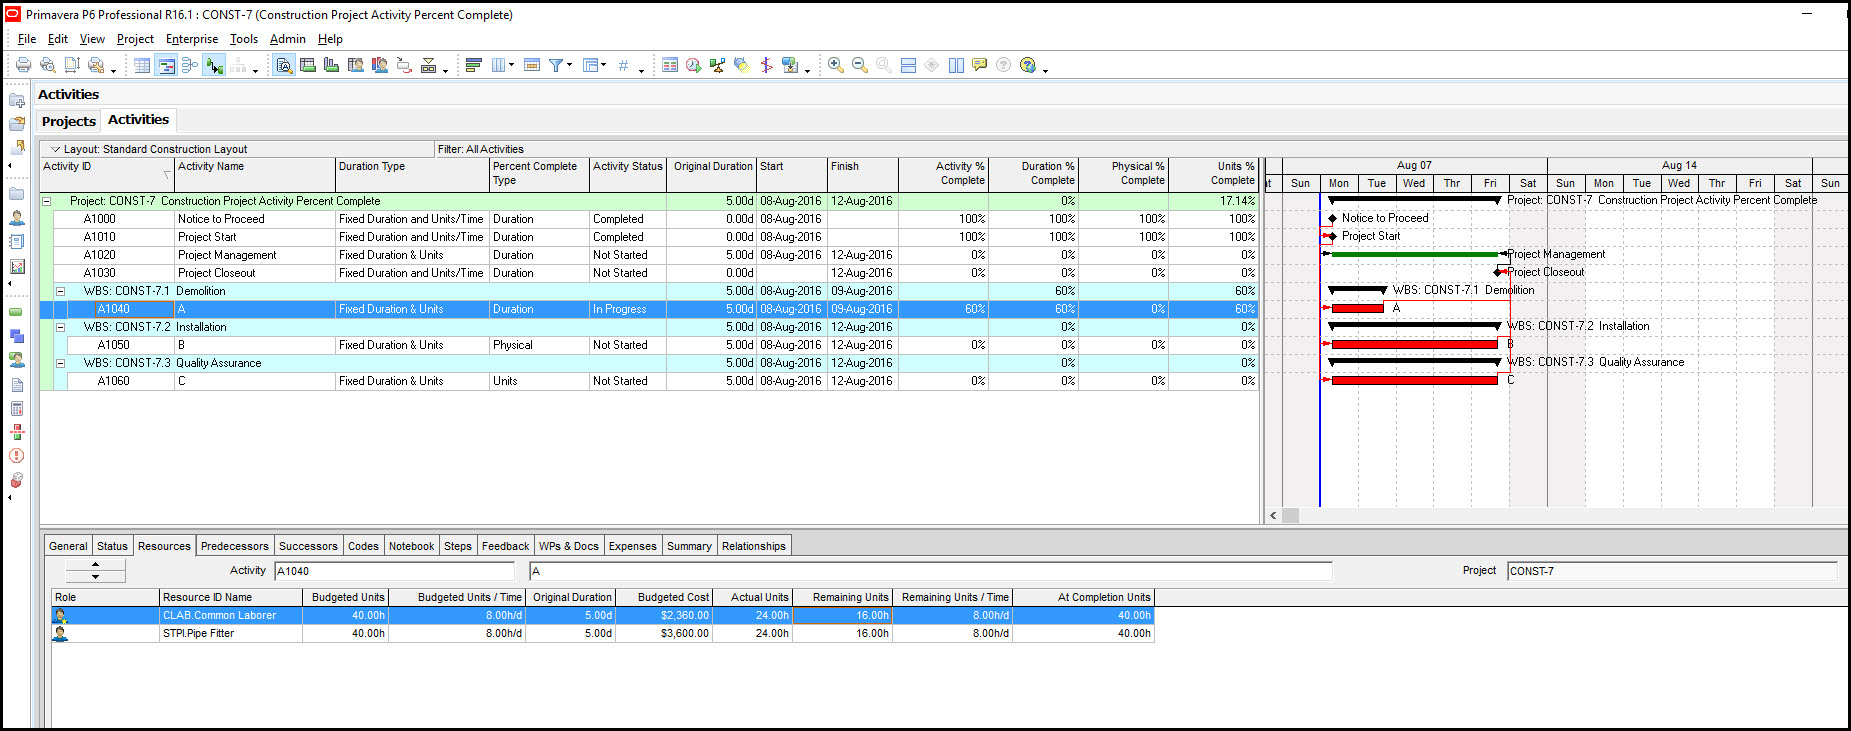
Task: Open Issues exclamation icon in sidebar
Action: tap(17, 456)
